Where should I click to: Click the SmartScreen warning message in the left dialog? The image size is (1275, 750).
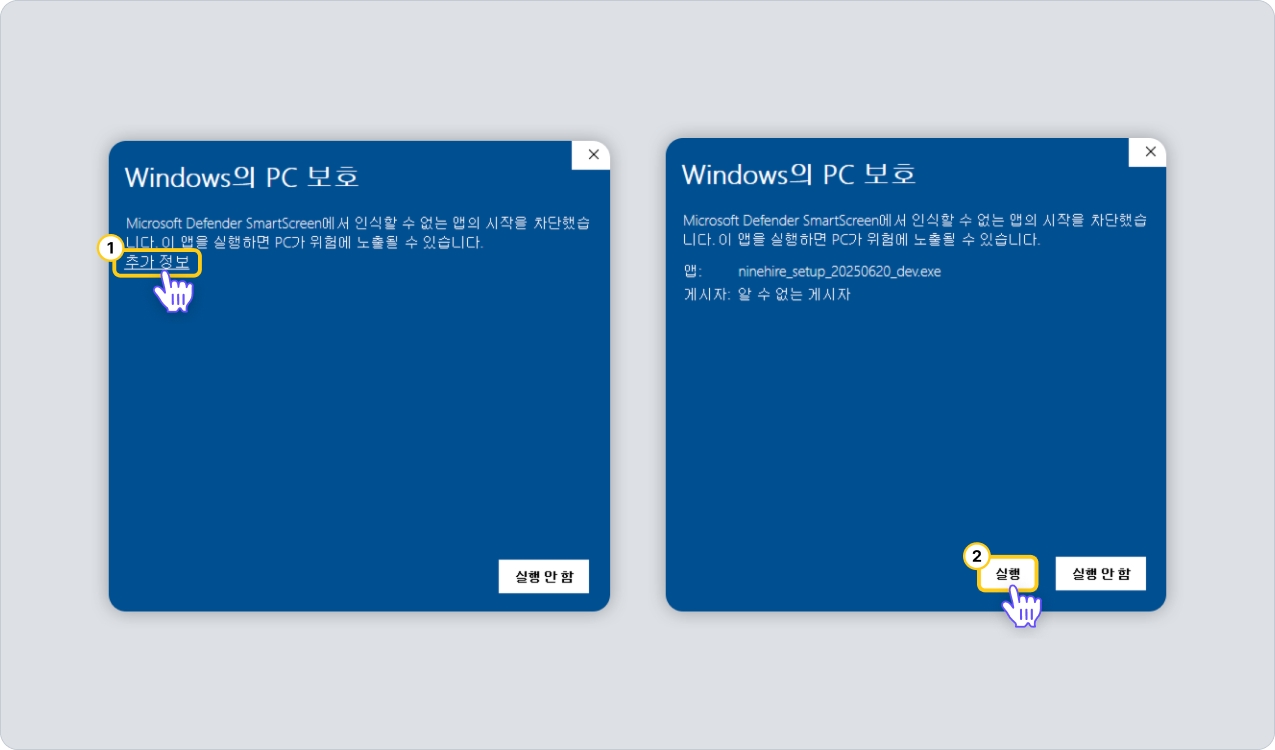pos(358,232)
